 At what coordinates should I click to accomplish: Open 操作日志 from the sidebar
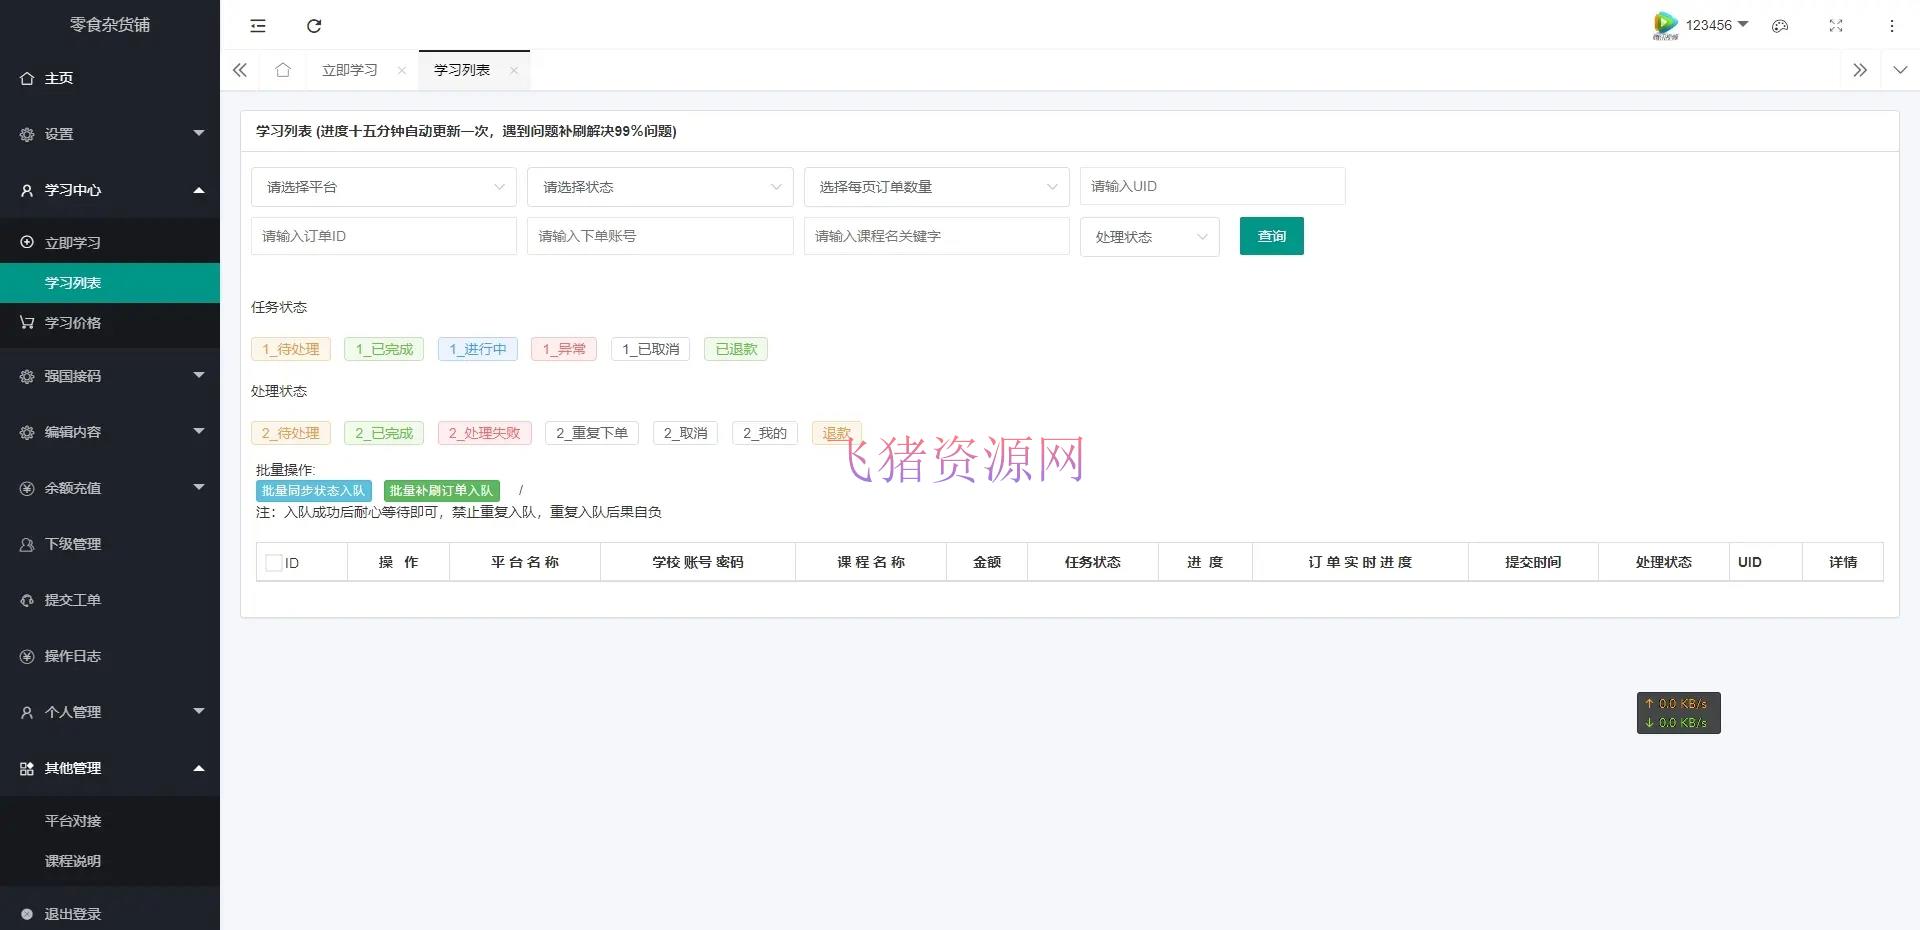pyautogui.click(x=71, y=655)
